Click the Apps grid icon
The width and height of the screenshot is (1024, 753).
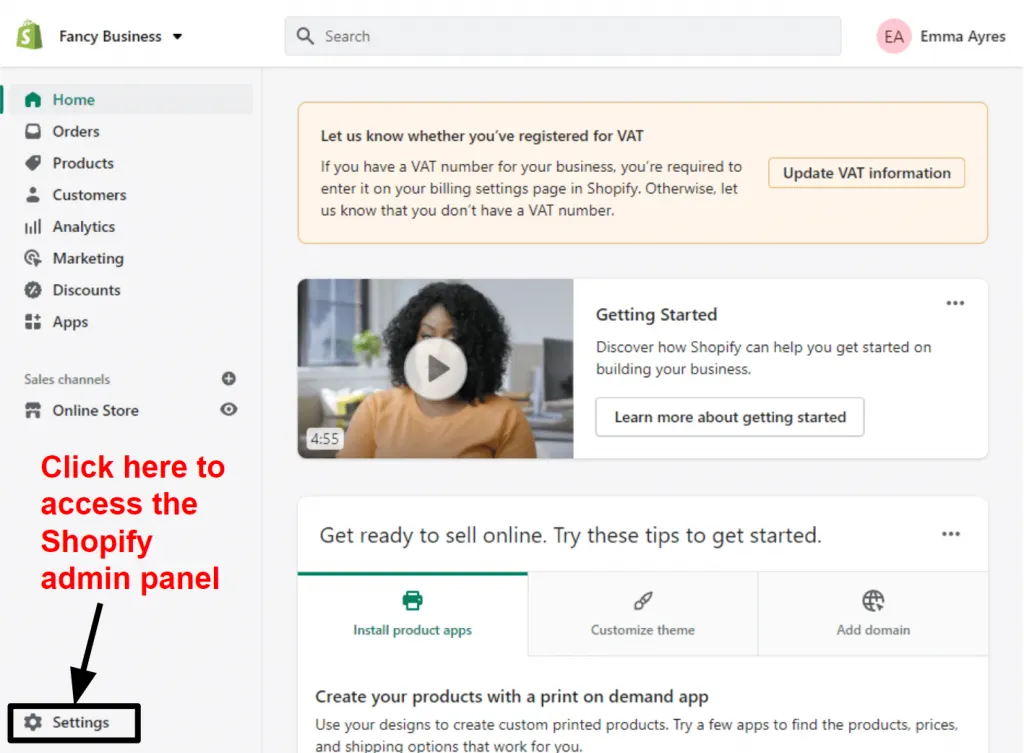click(33, 321)
